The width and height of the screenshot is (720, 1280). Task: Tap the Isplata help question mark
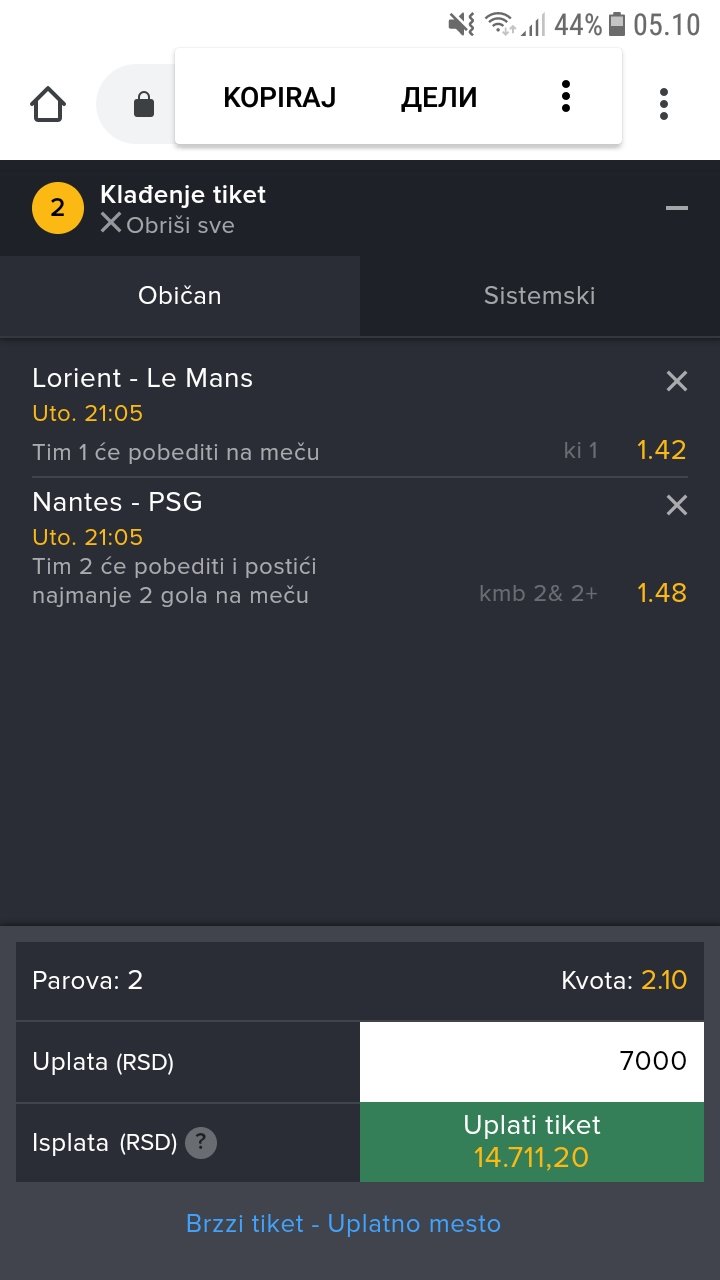(x=201, y=1142)
